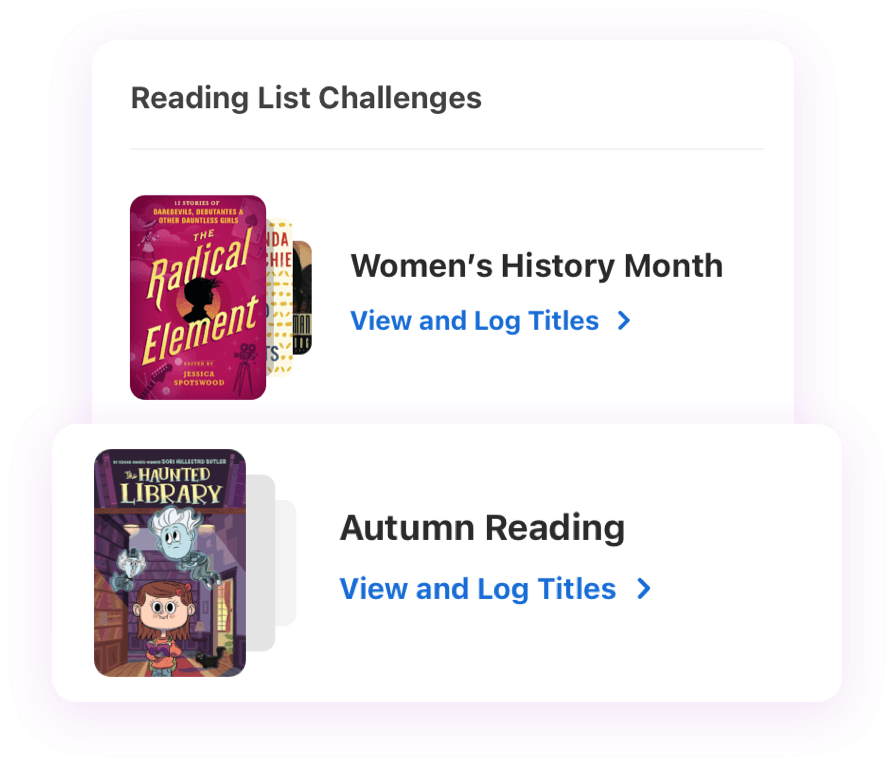Open the Autumn Reading challenge title

483,527
